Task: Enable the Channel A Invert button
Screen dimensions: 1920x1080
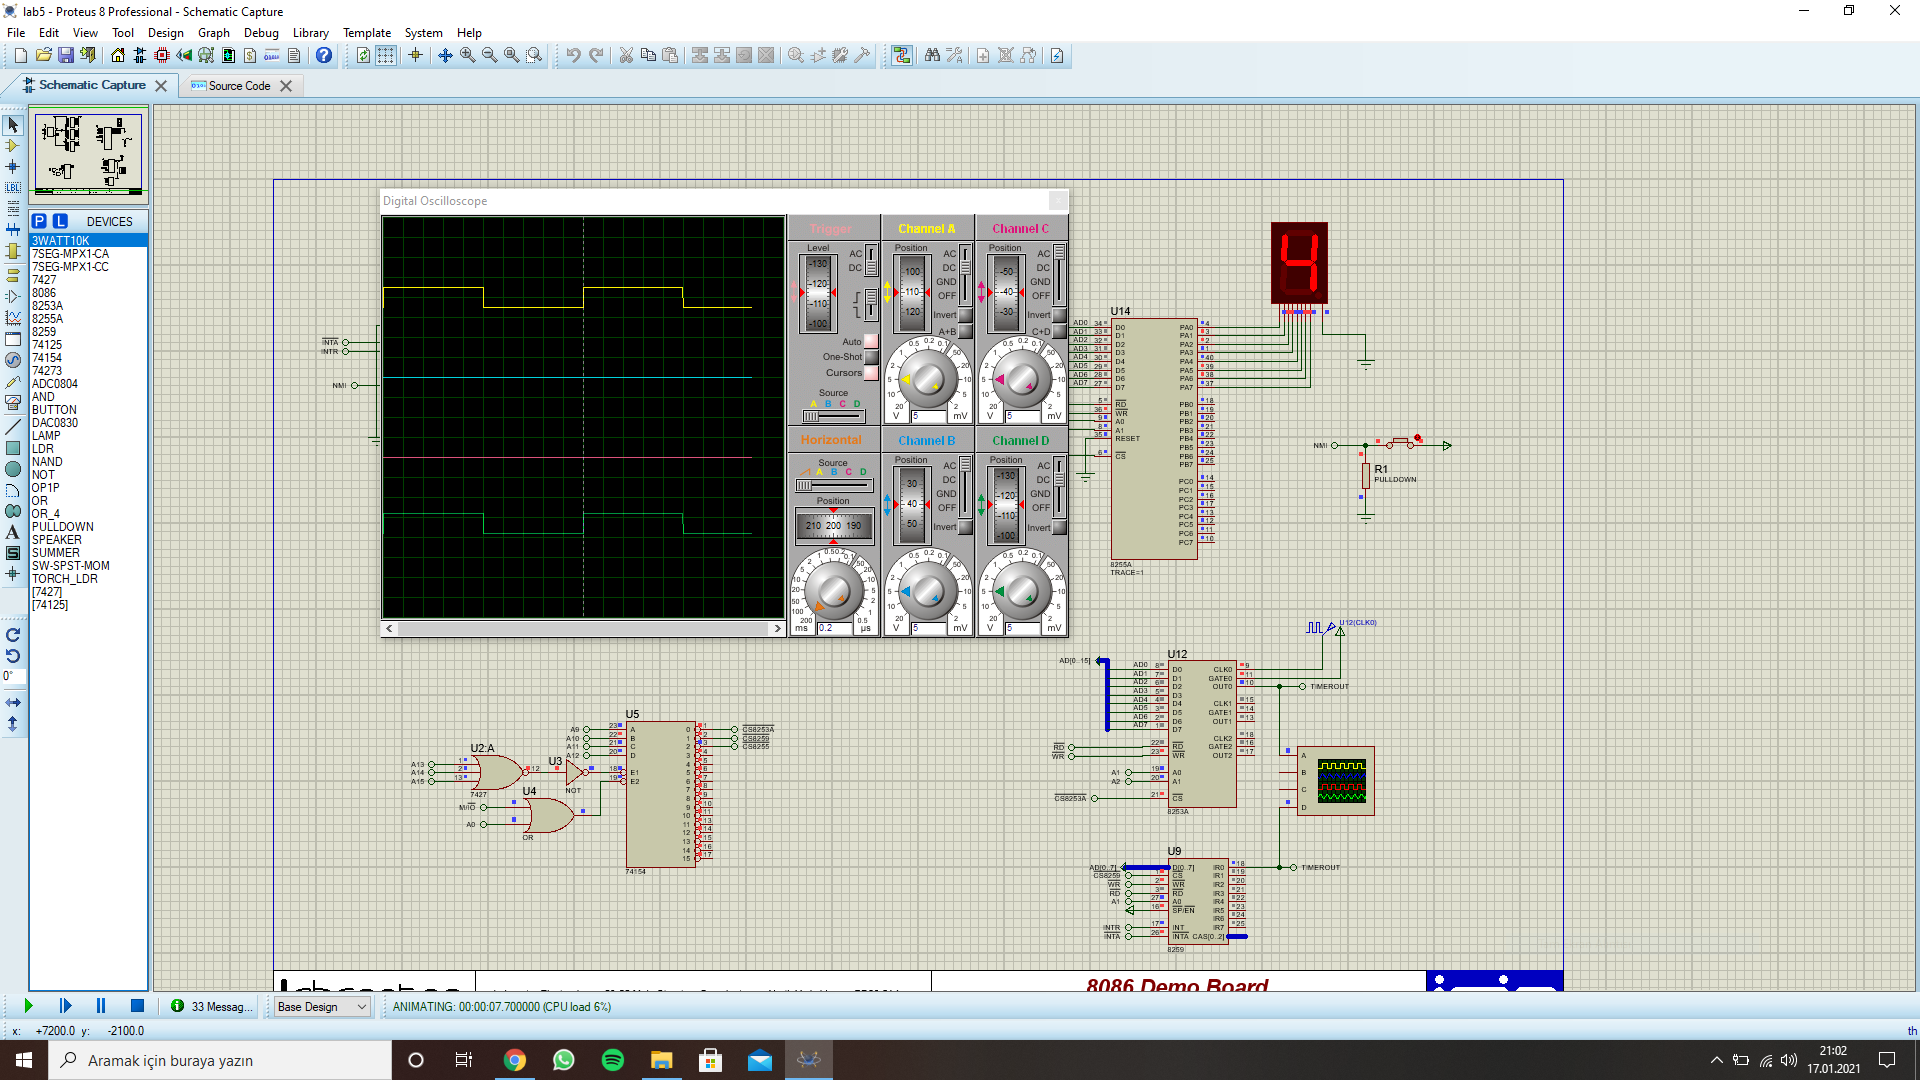Action: click(966, 315)
